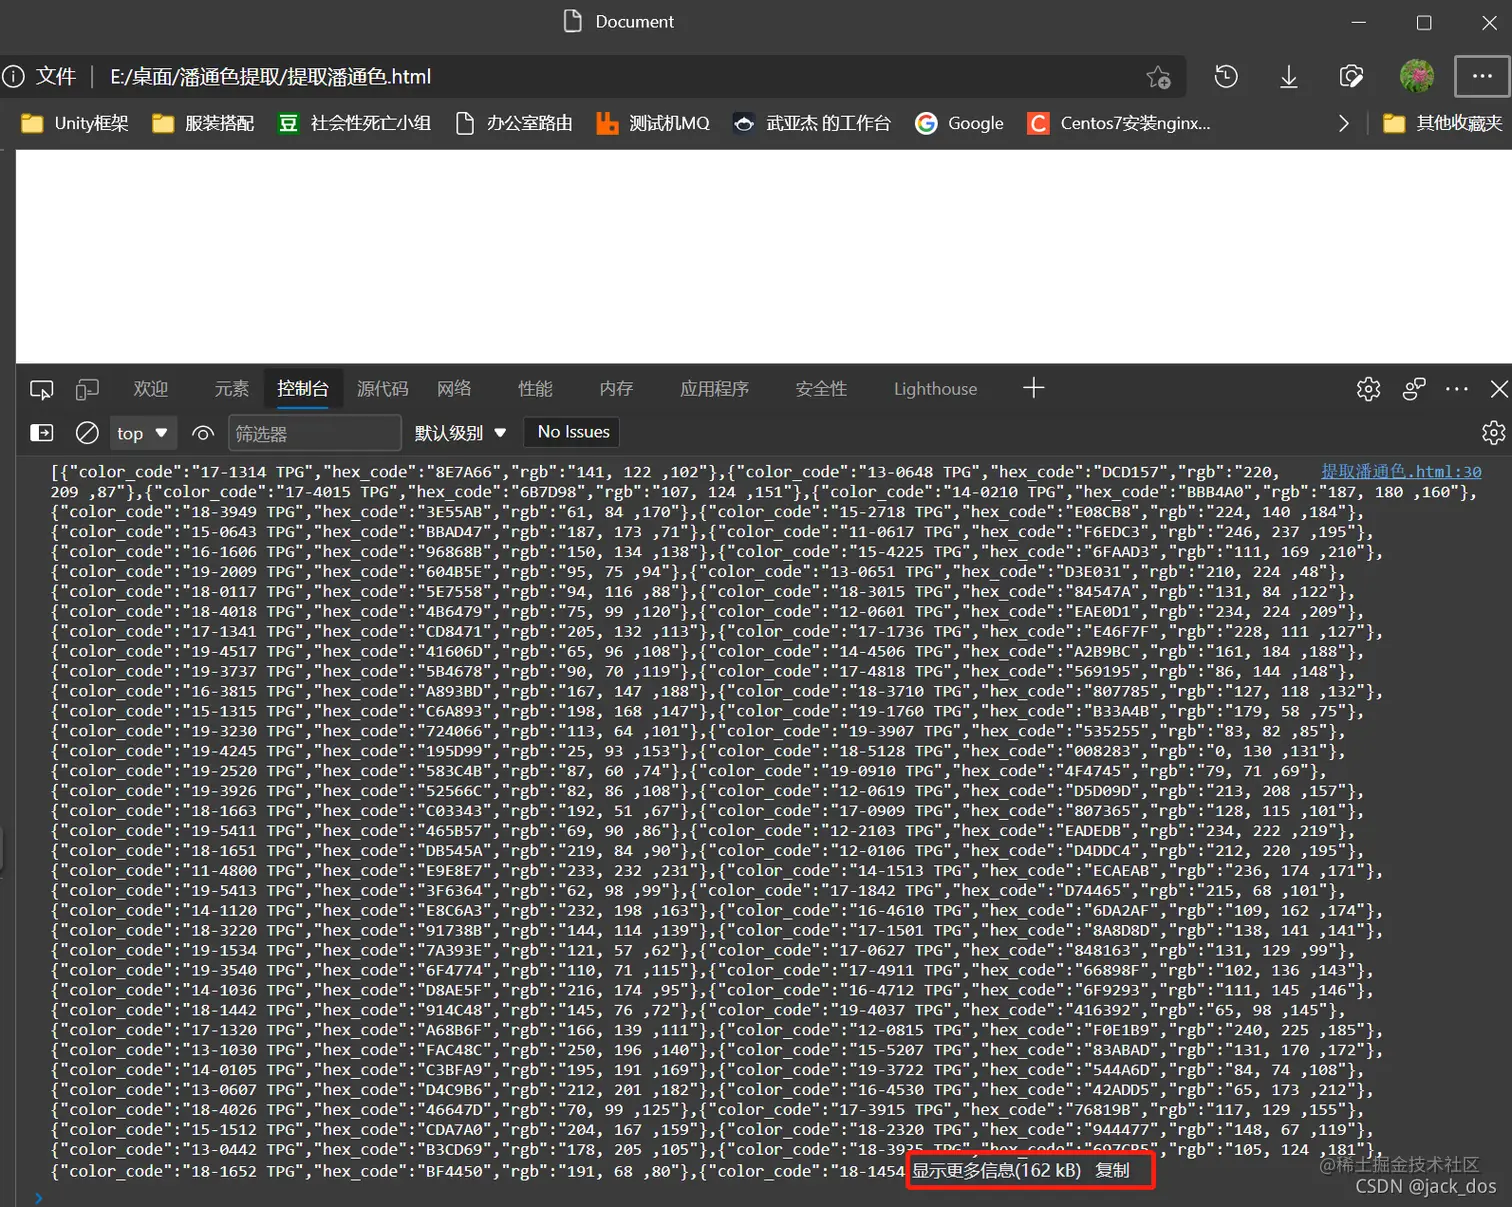1512x1207 pixels.
Task: Open the 默认级别 log level dropdown
Action: coord(461,433)
